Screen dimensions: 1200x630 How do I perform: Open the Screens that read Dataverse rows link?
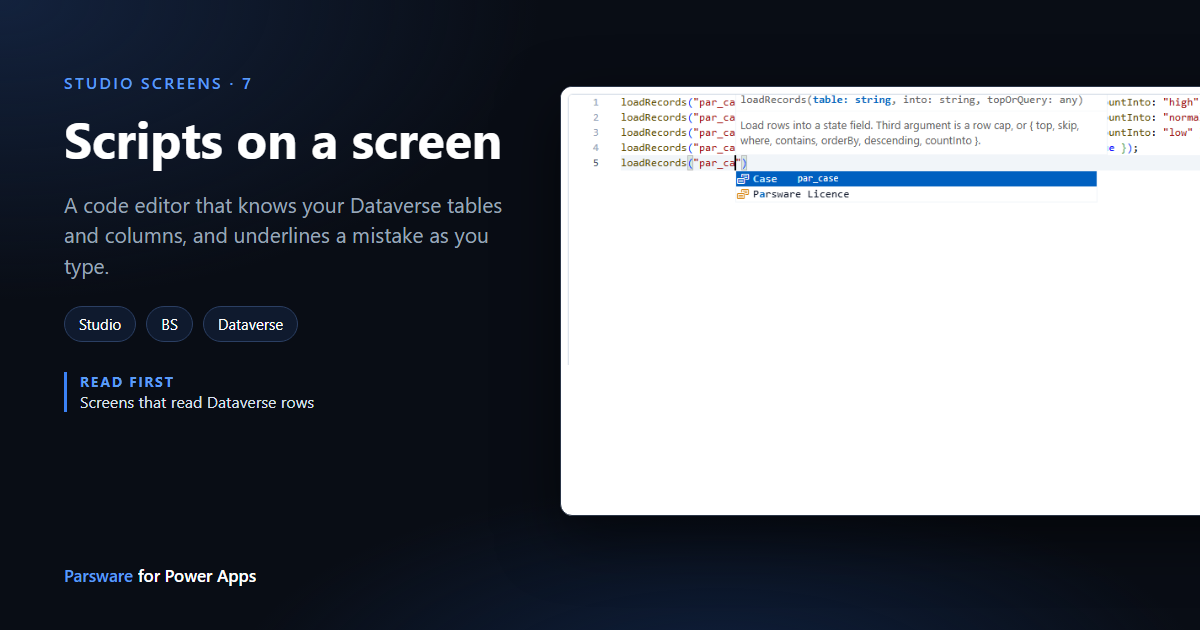click(197, 403)
